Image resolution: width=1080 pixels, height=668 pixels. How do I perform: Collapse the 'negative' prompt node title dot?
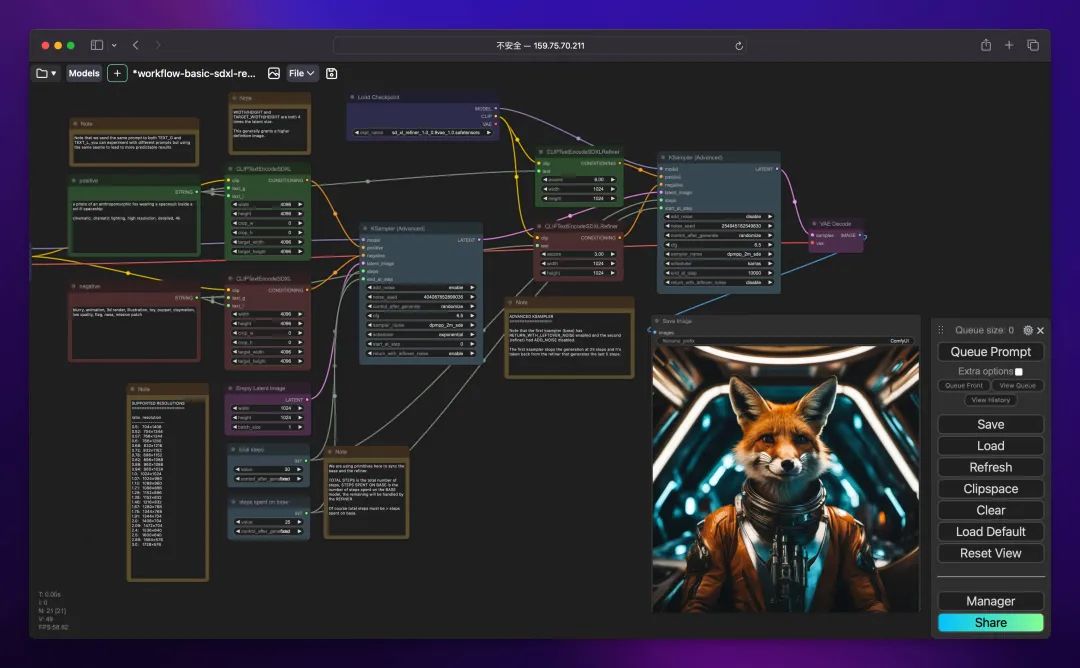74,286
